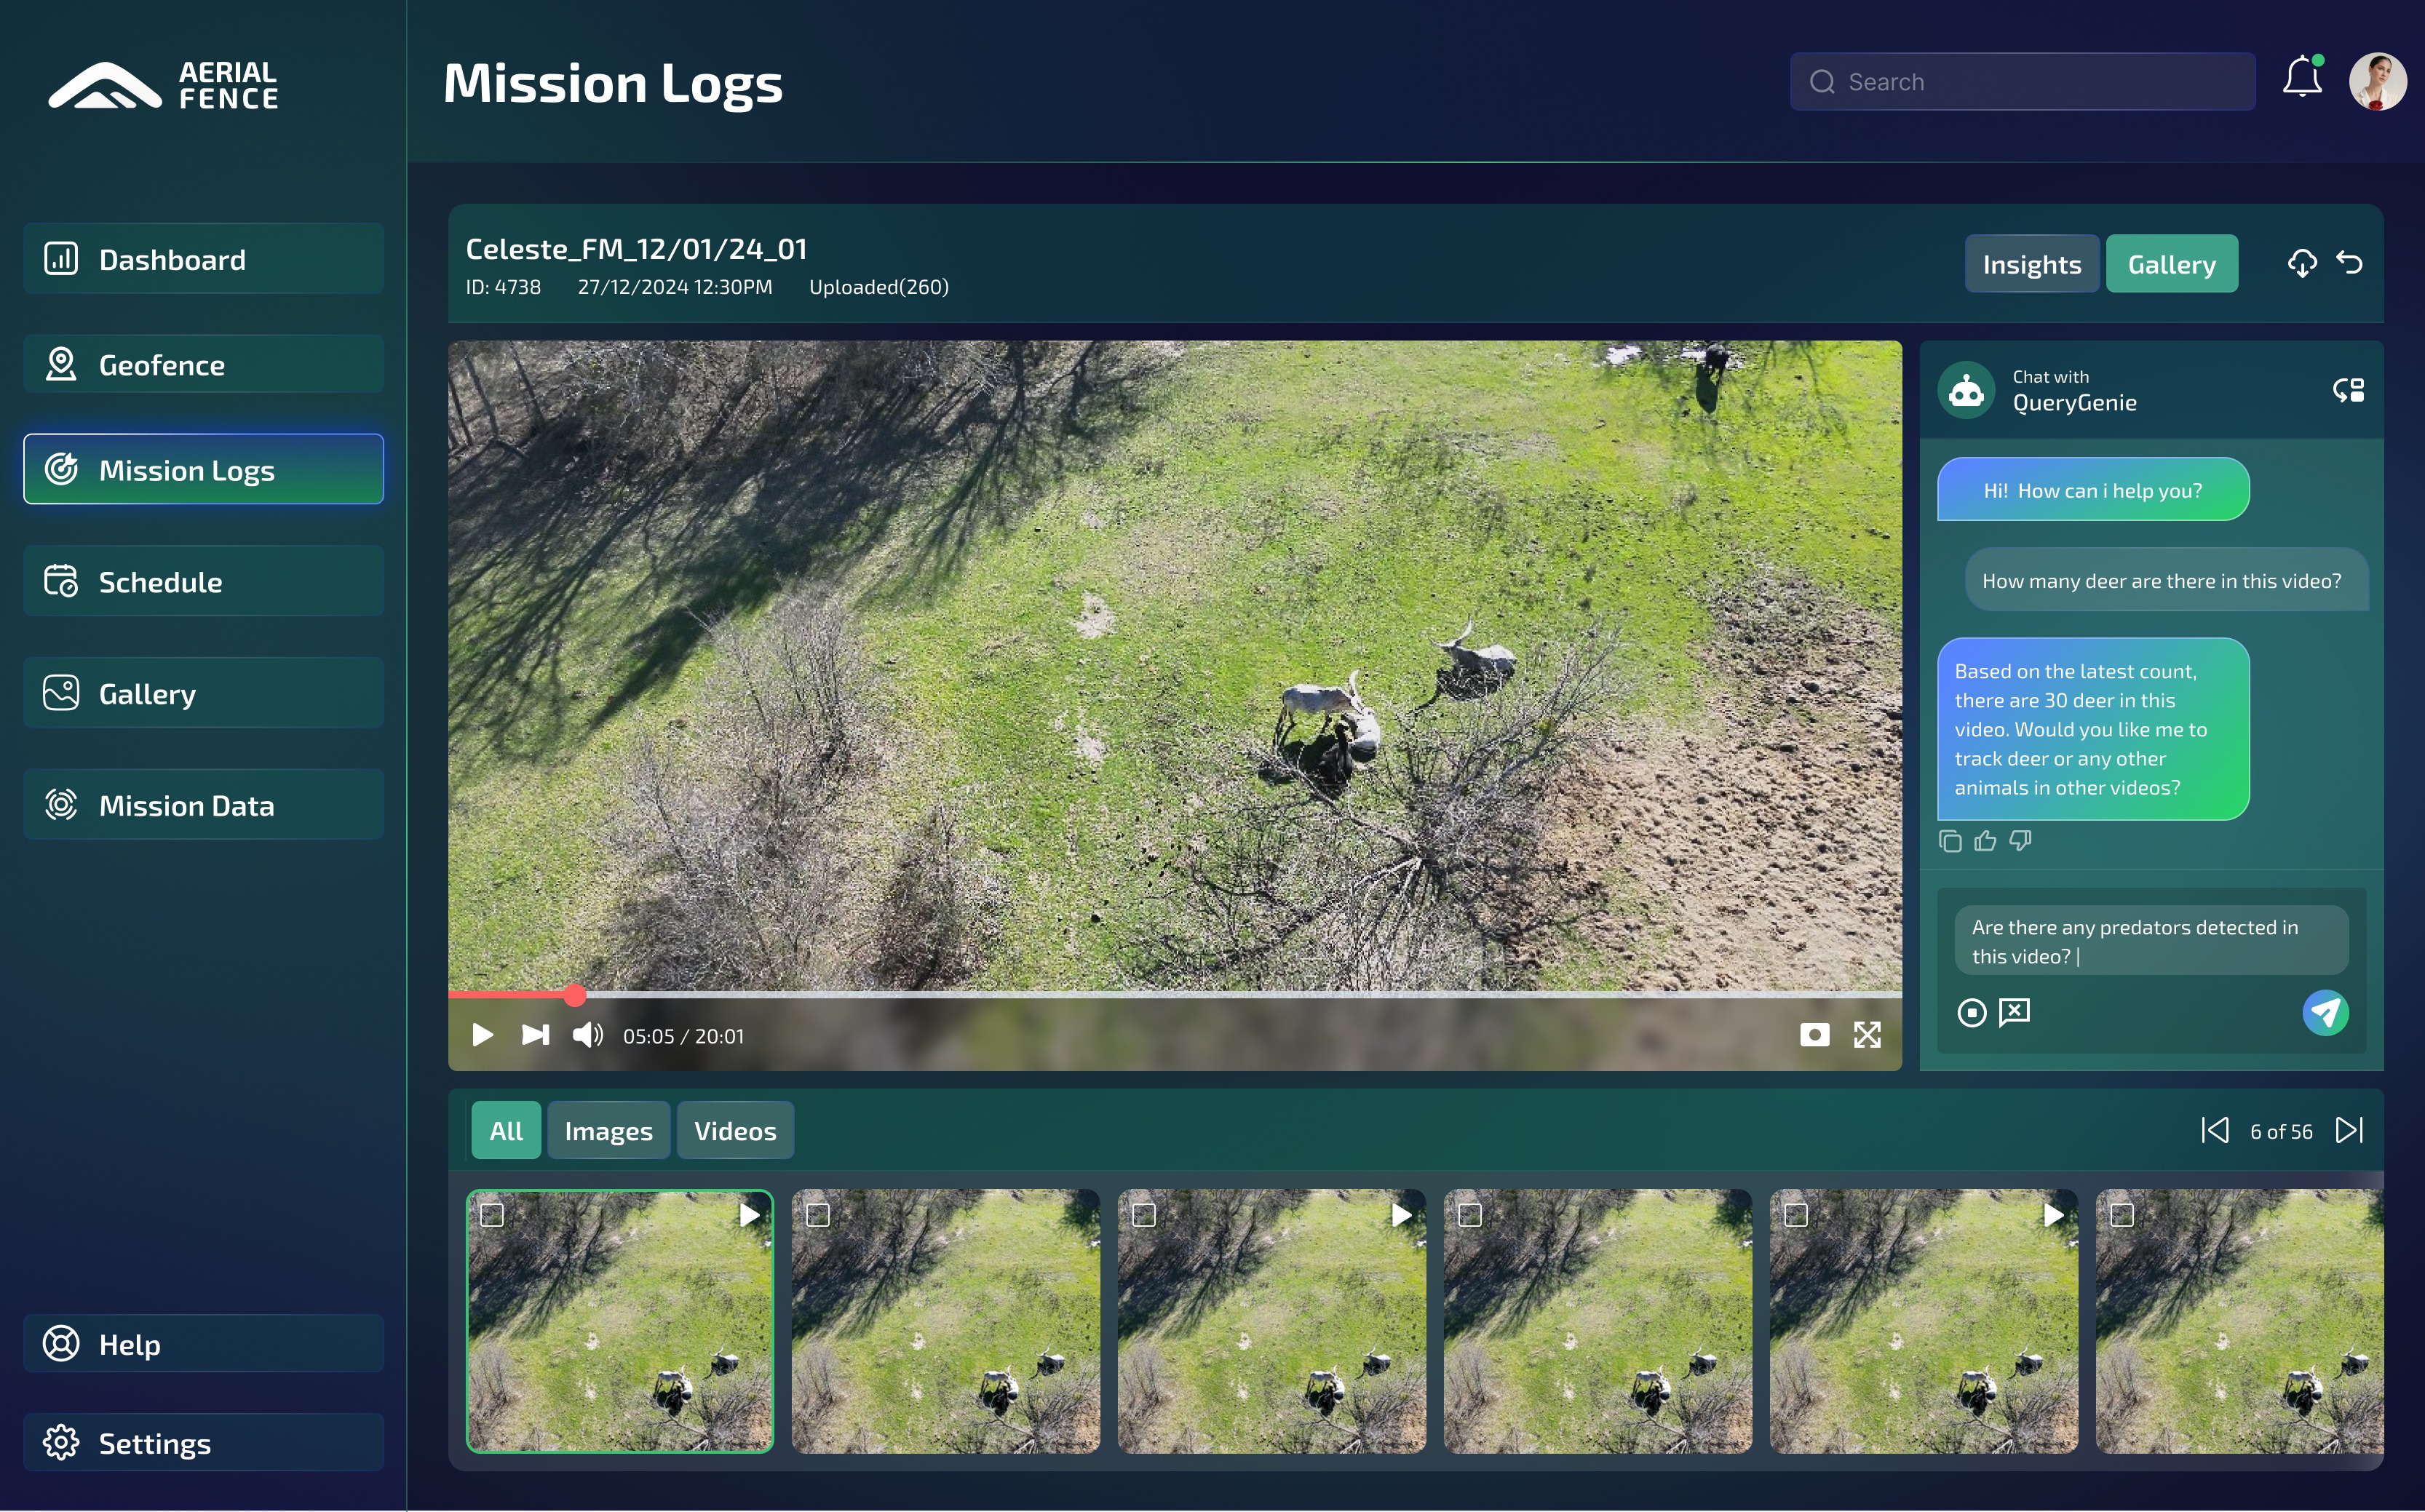Jump to the last gallery page
The image size is (2425, 1512).
pos(2349,1131)
